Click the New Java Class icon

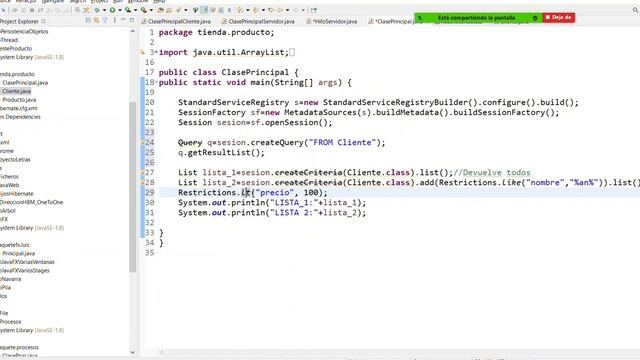pos(169,10)
